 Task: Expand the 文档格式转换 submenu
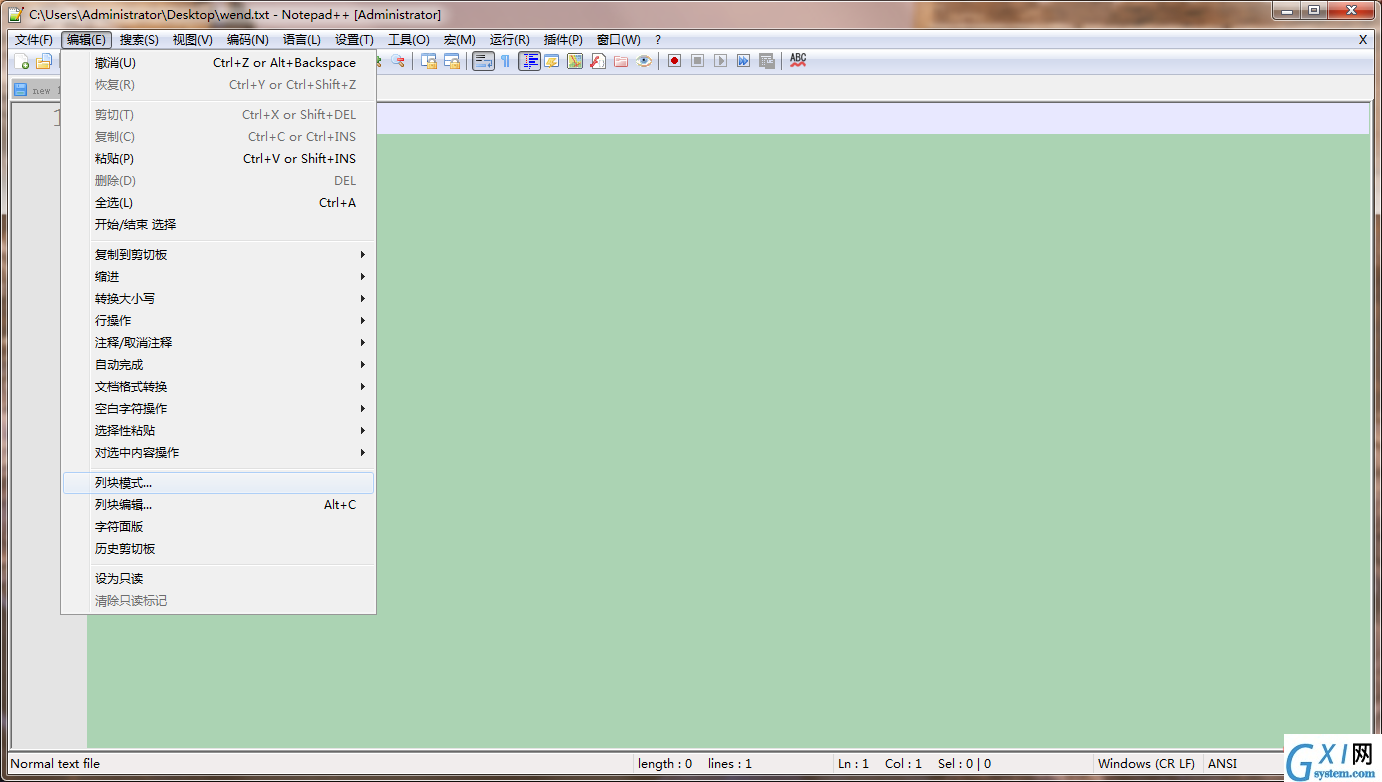pyautogui.click(x=218, y=387)
